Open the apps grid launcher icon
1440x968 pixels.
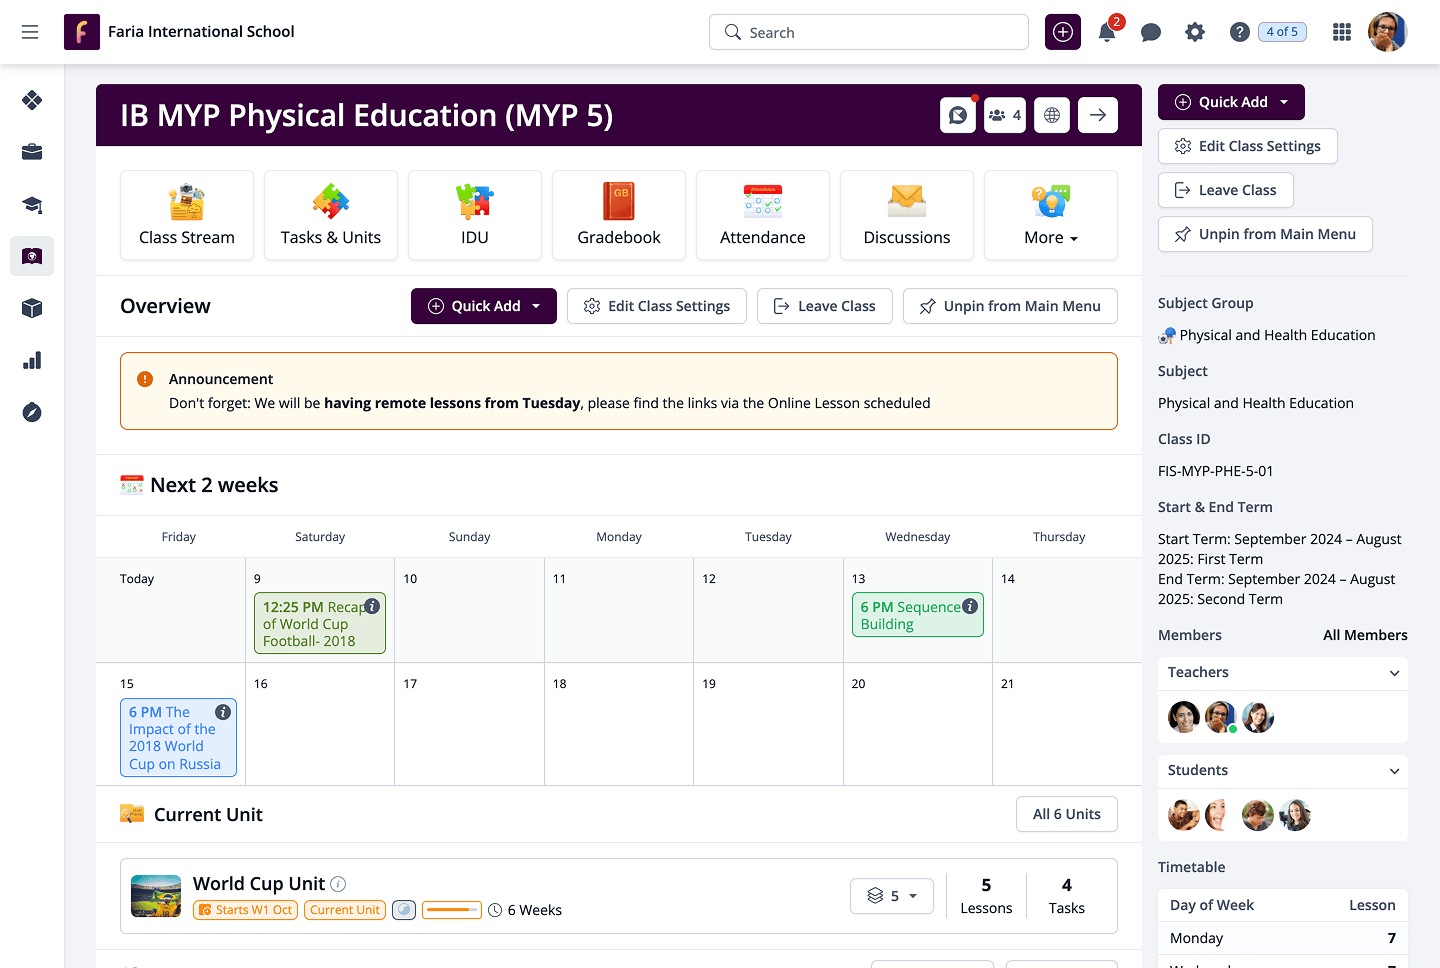[x=1342, y=32]
